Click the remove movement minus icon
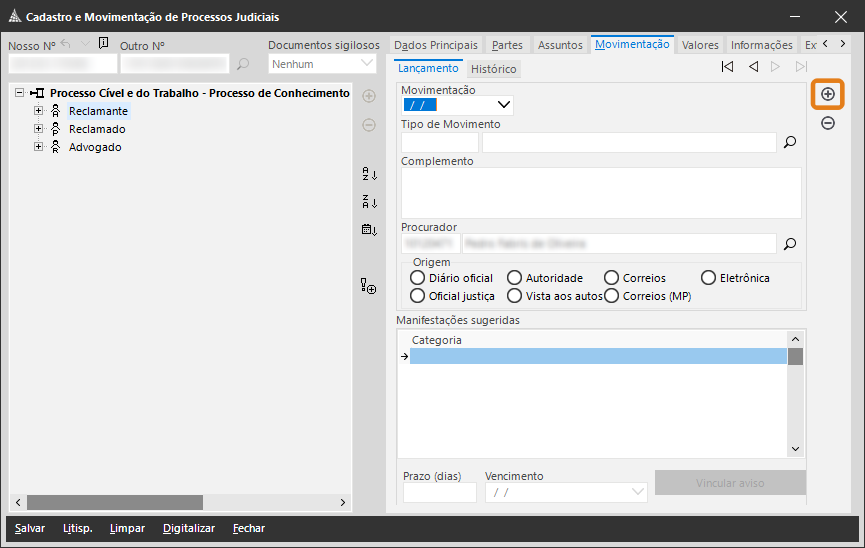This screenshot has height=548, width=865. click(827, 123)
